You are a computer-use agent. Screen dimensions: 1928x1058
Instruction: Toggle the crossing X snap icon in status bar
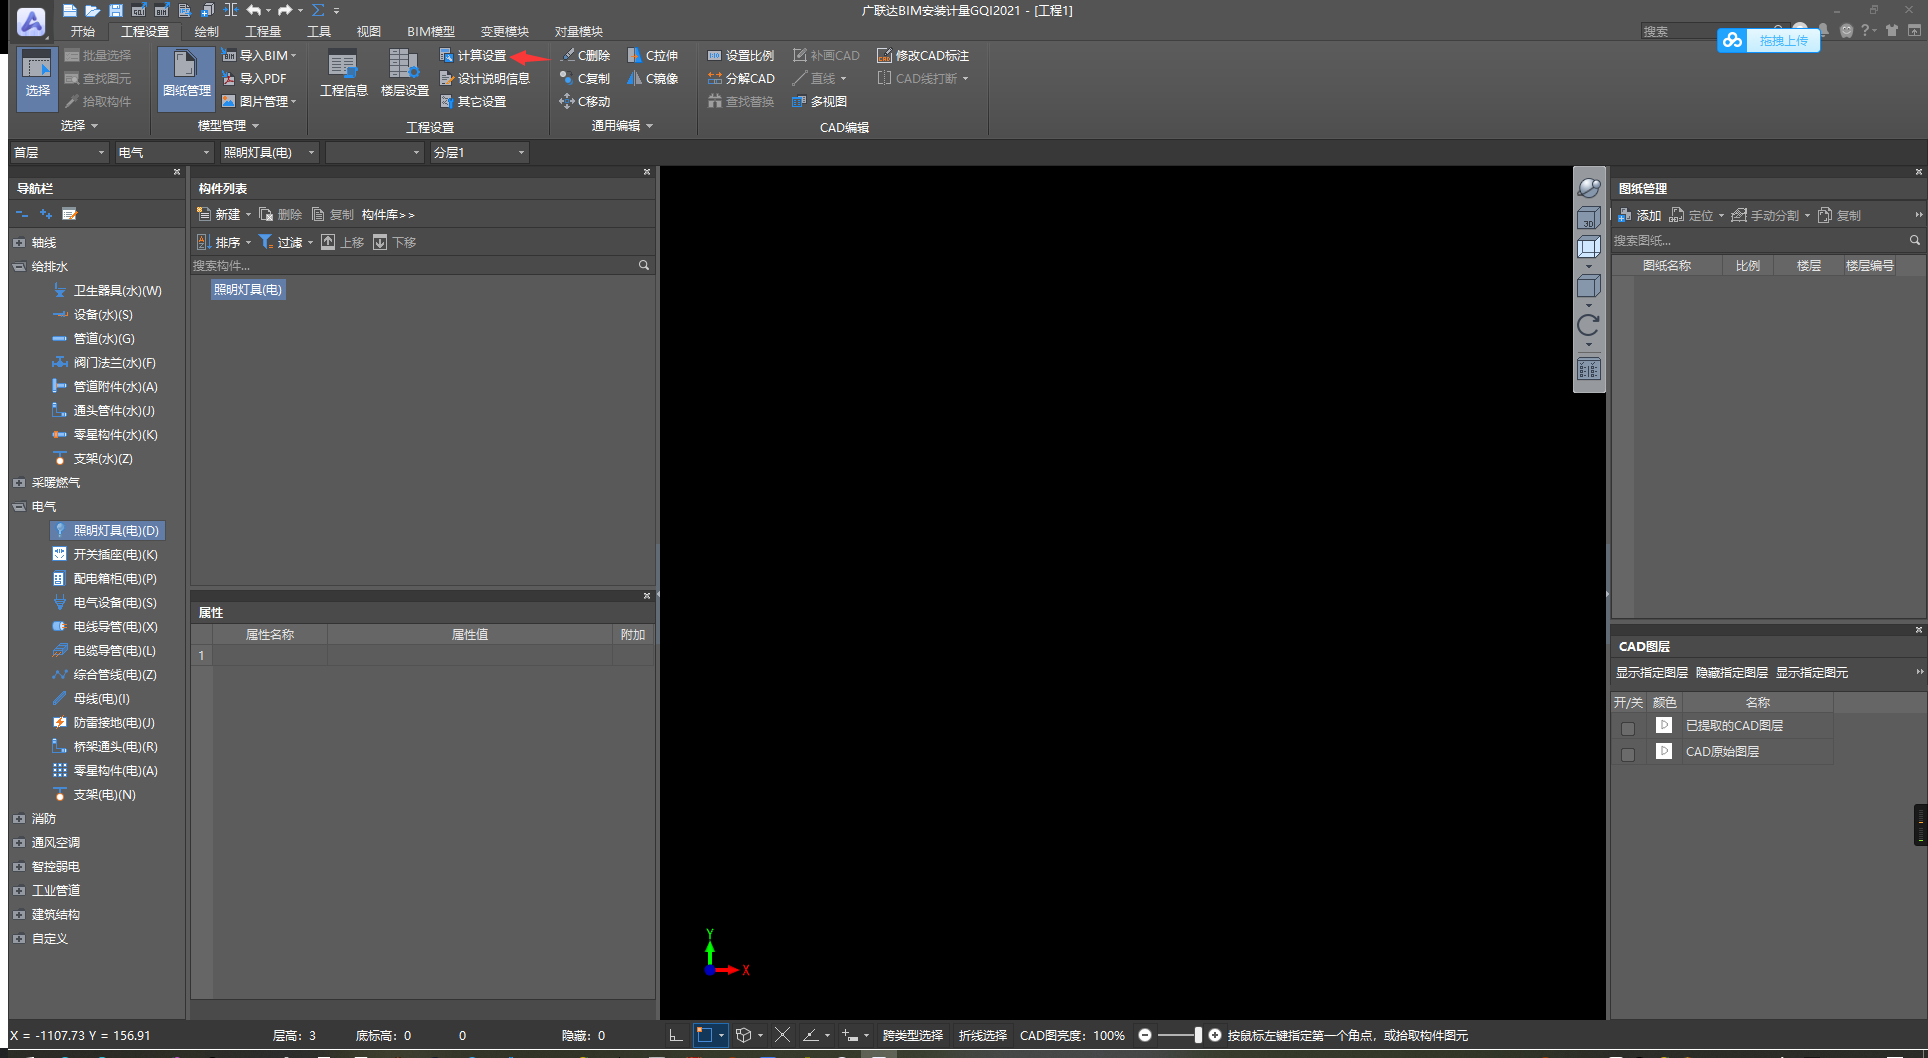tap(782, 1036)
